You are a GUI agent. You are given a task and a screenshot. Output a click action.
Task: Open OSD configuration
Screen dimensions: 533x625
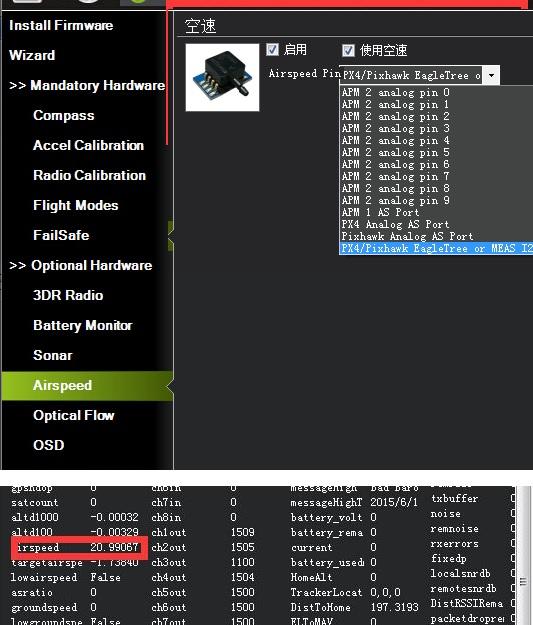coord(49,445)
